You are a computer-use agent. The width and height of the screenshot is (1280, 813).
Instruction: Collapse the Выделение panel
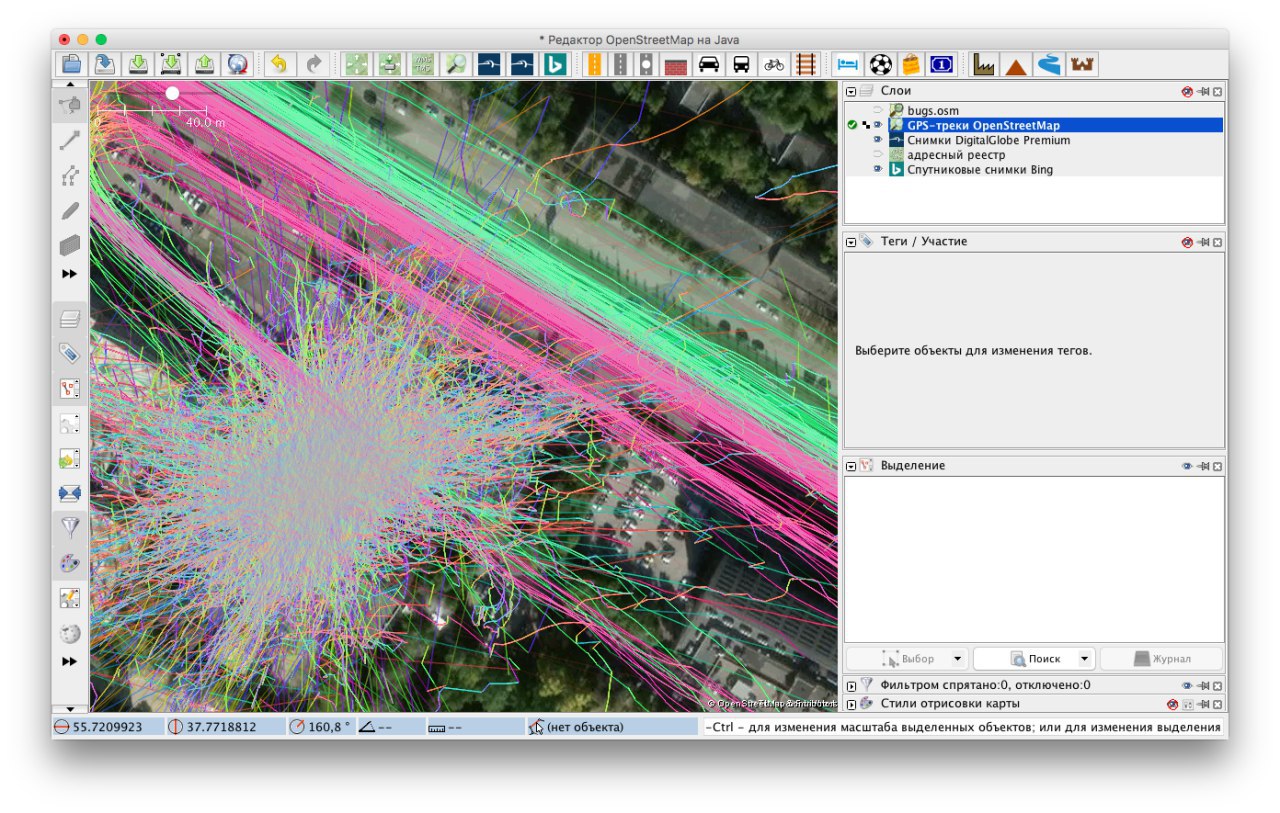tap(851, 466)
